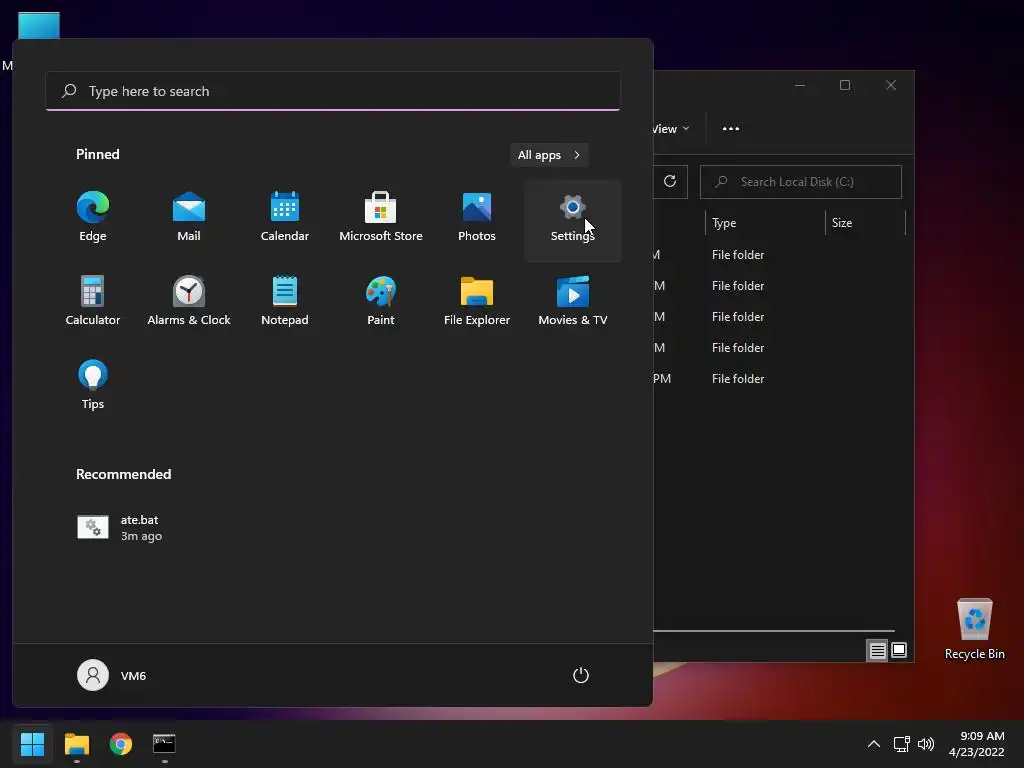Focus the Type here to search box
Screen dimensions: 1024x768
tap(333, 91)
